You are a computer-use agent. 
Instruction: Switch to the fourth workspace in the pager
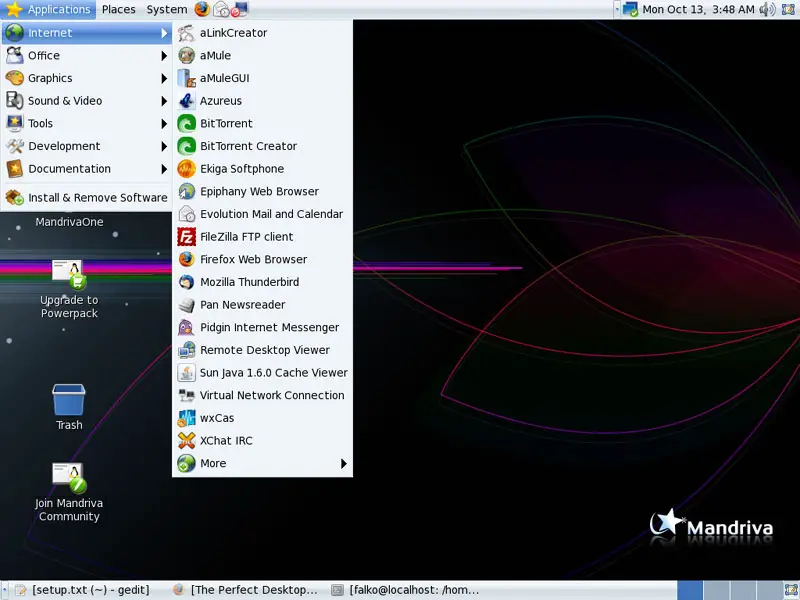tap(769, 590)
